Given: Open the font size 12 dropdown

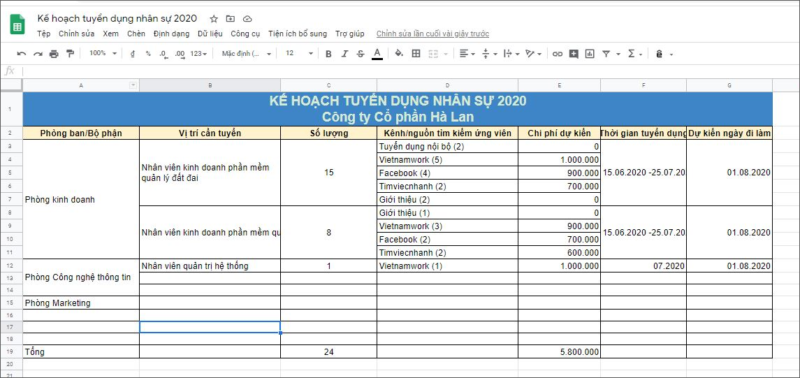Looking at the screenshot, I should (x=299, y=53).
